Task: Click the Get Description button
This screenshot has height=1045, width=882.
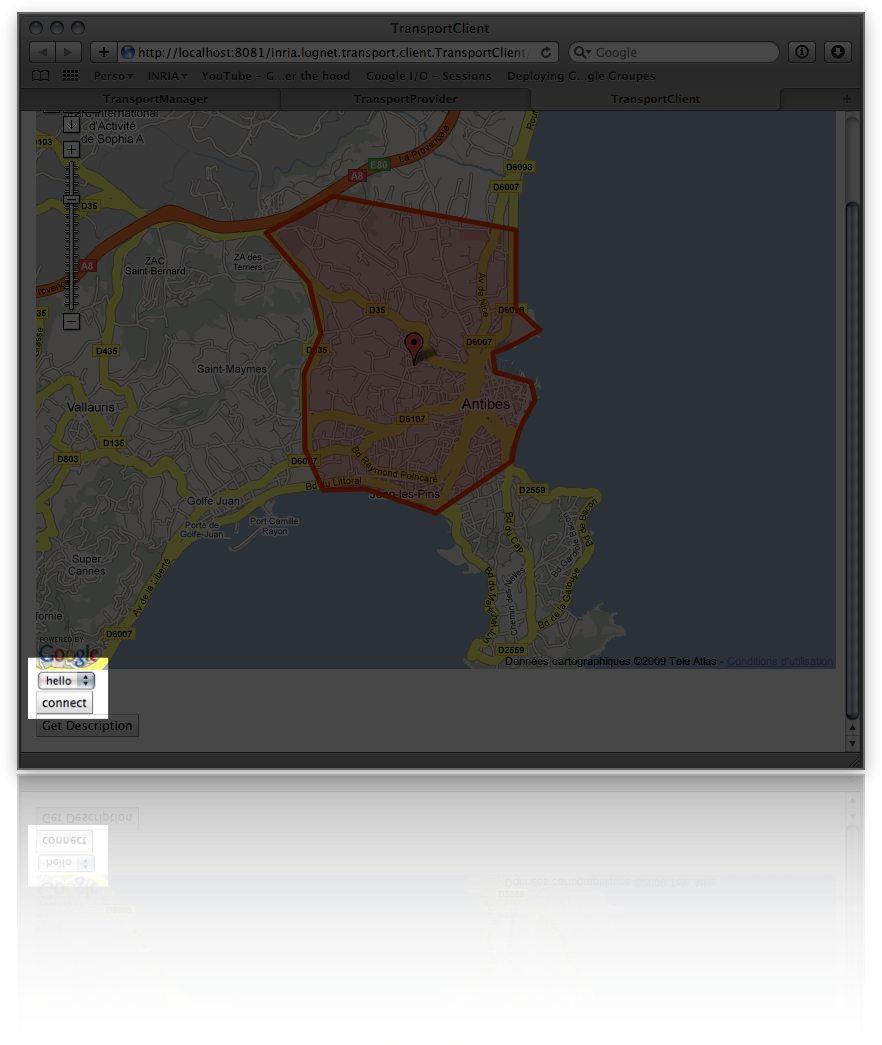Action: (x=87, y=726)
